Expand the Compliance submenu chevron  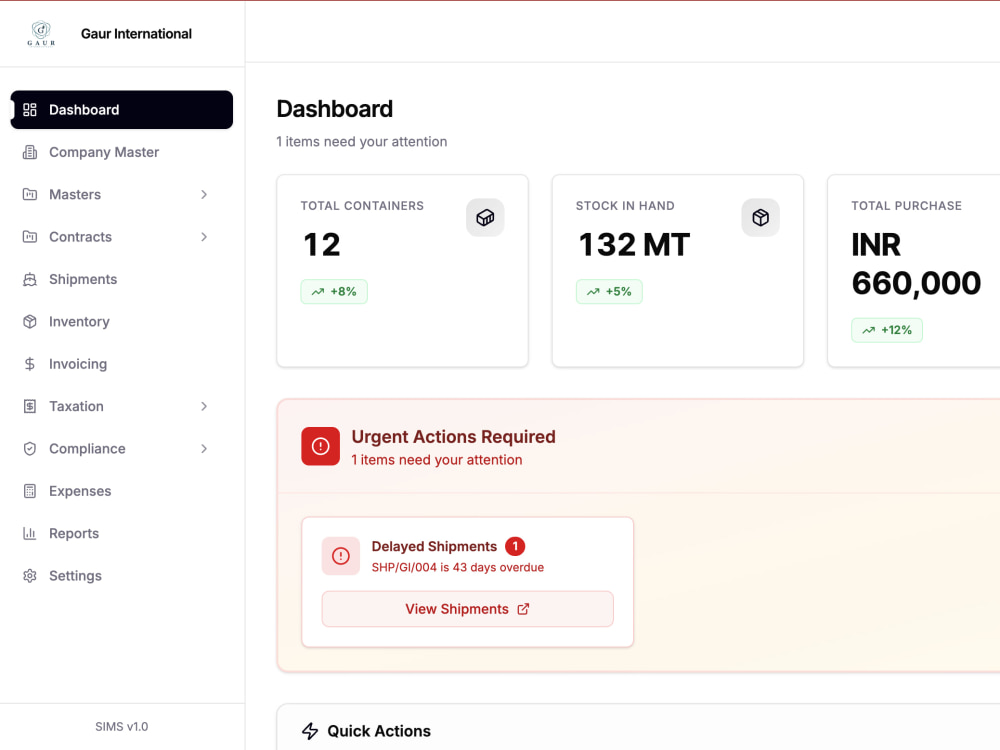(204, 449)
